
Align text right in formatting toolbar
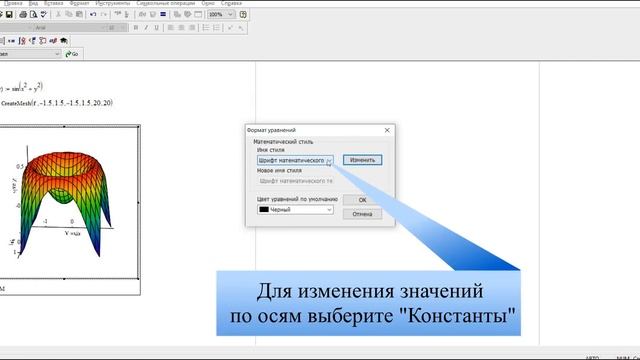point(192,28)
